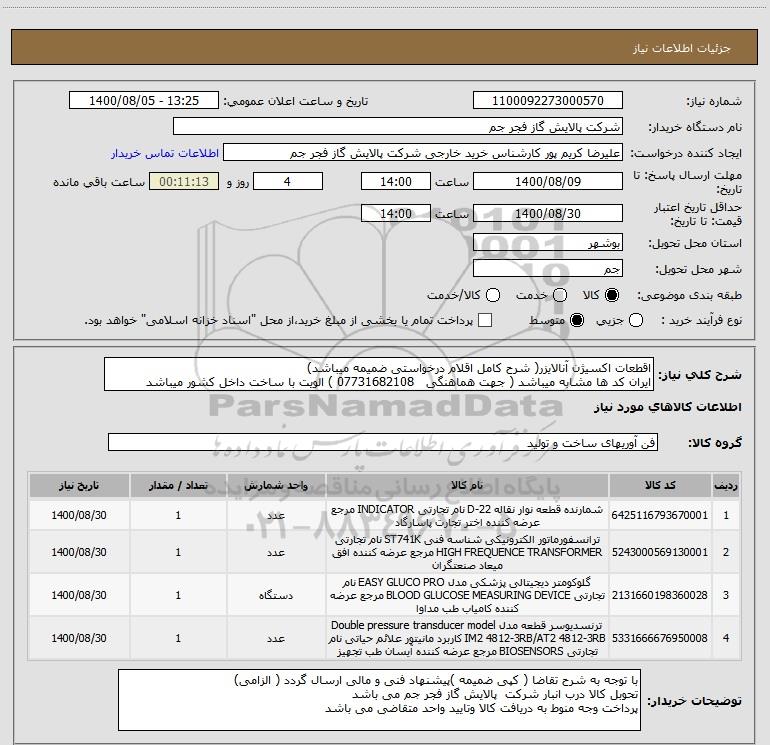Click the buyer notes text box
This screenshot has height=745, width=770.
pyautogui.click(x=379, y=700)
